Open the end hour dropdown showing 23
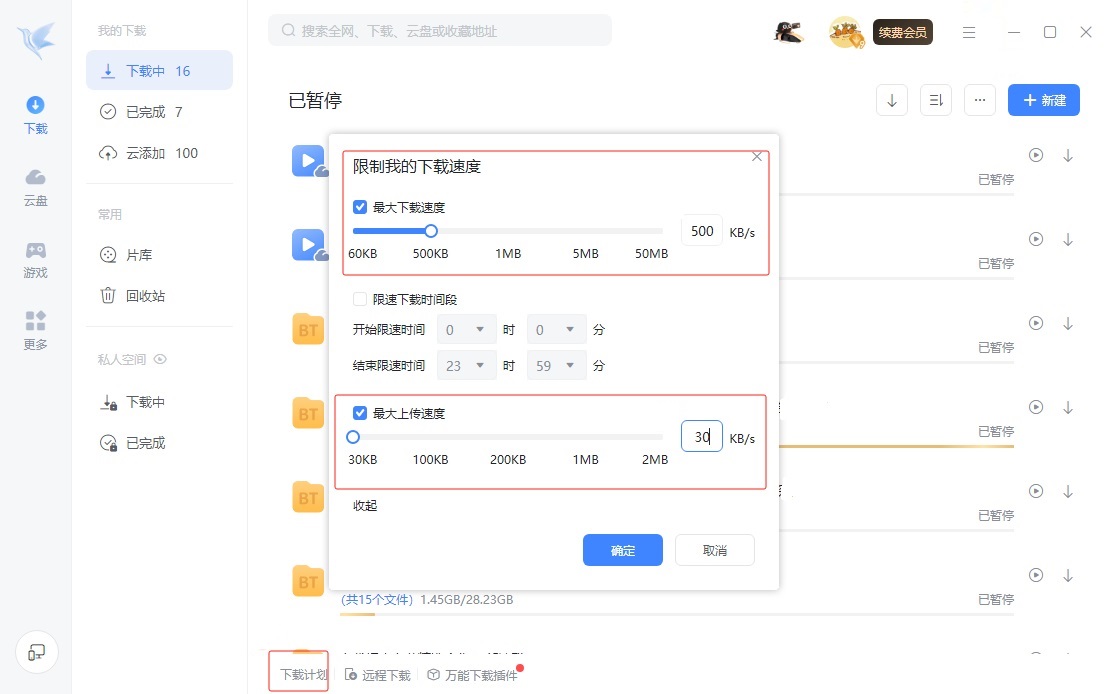The height and width of the screenshot is (694, 1120). tap(466, 365)
